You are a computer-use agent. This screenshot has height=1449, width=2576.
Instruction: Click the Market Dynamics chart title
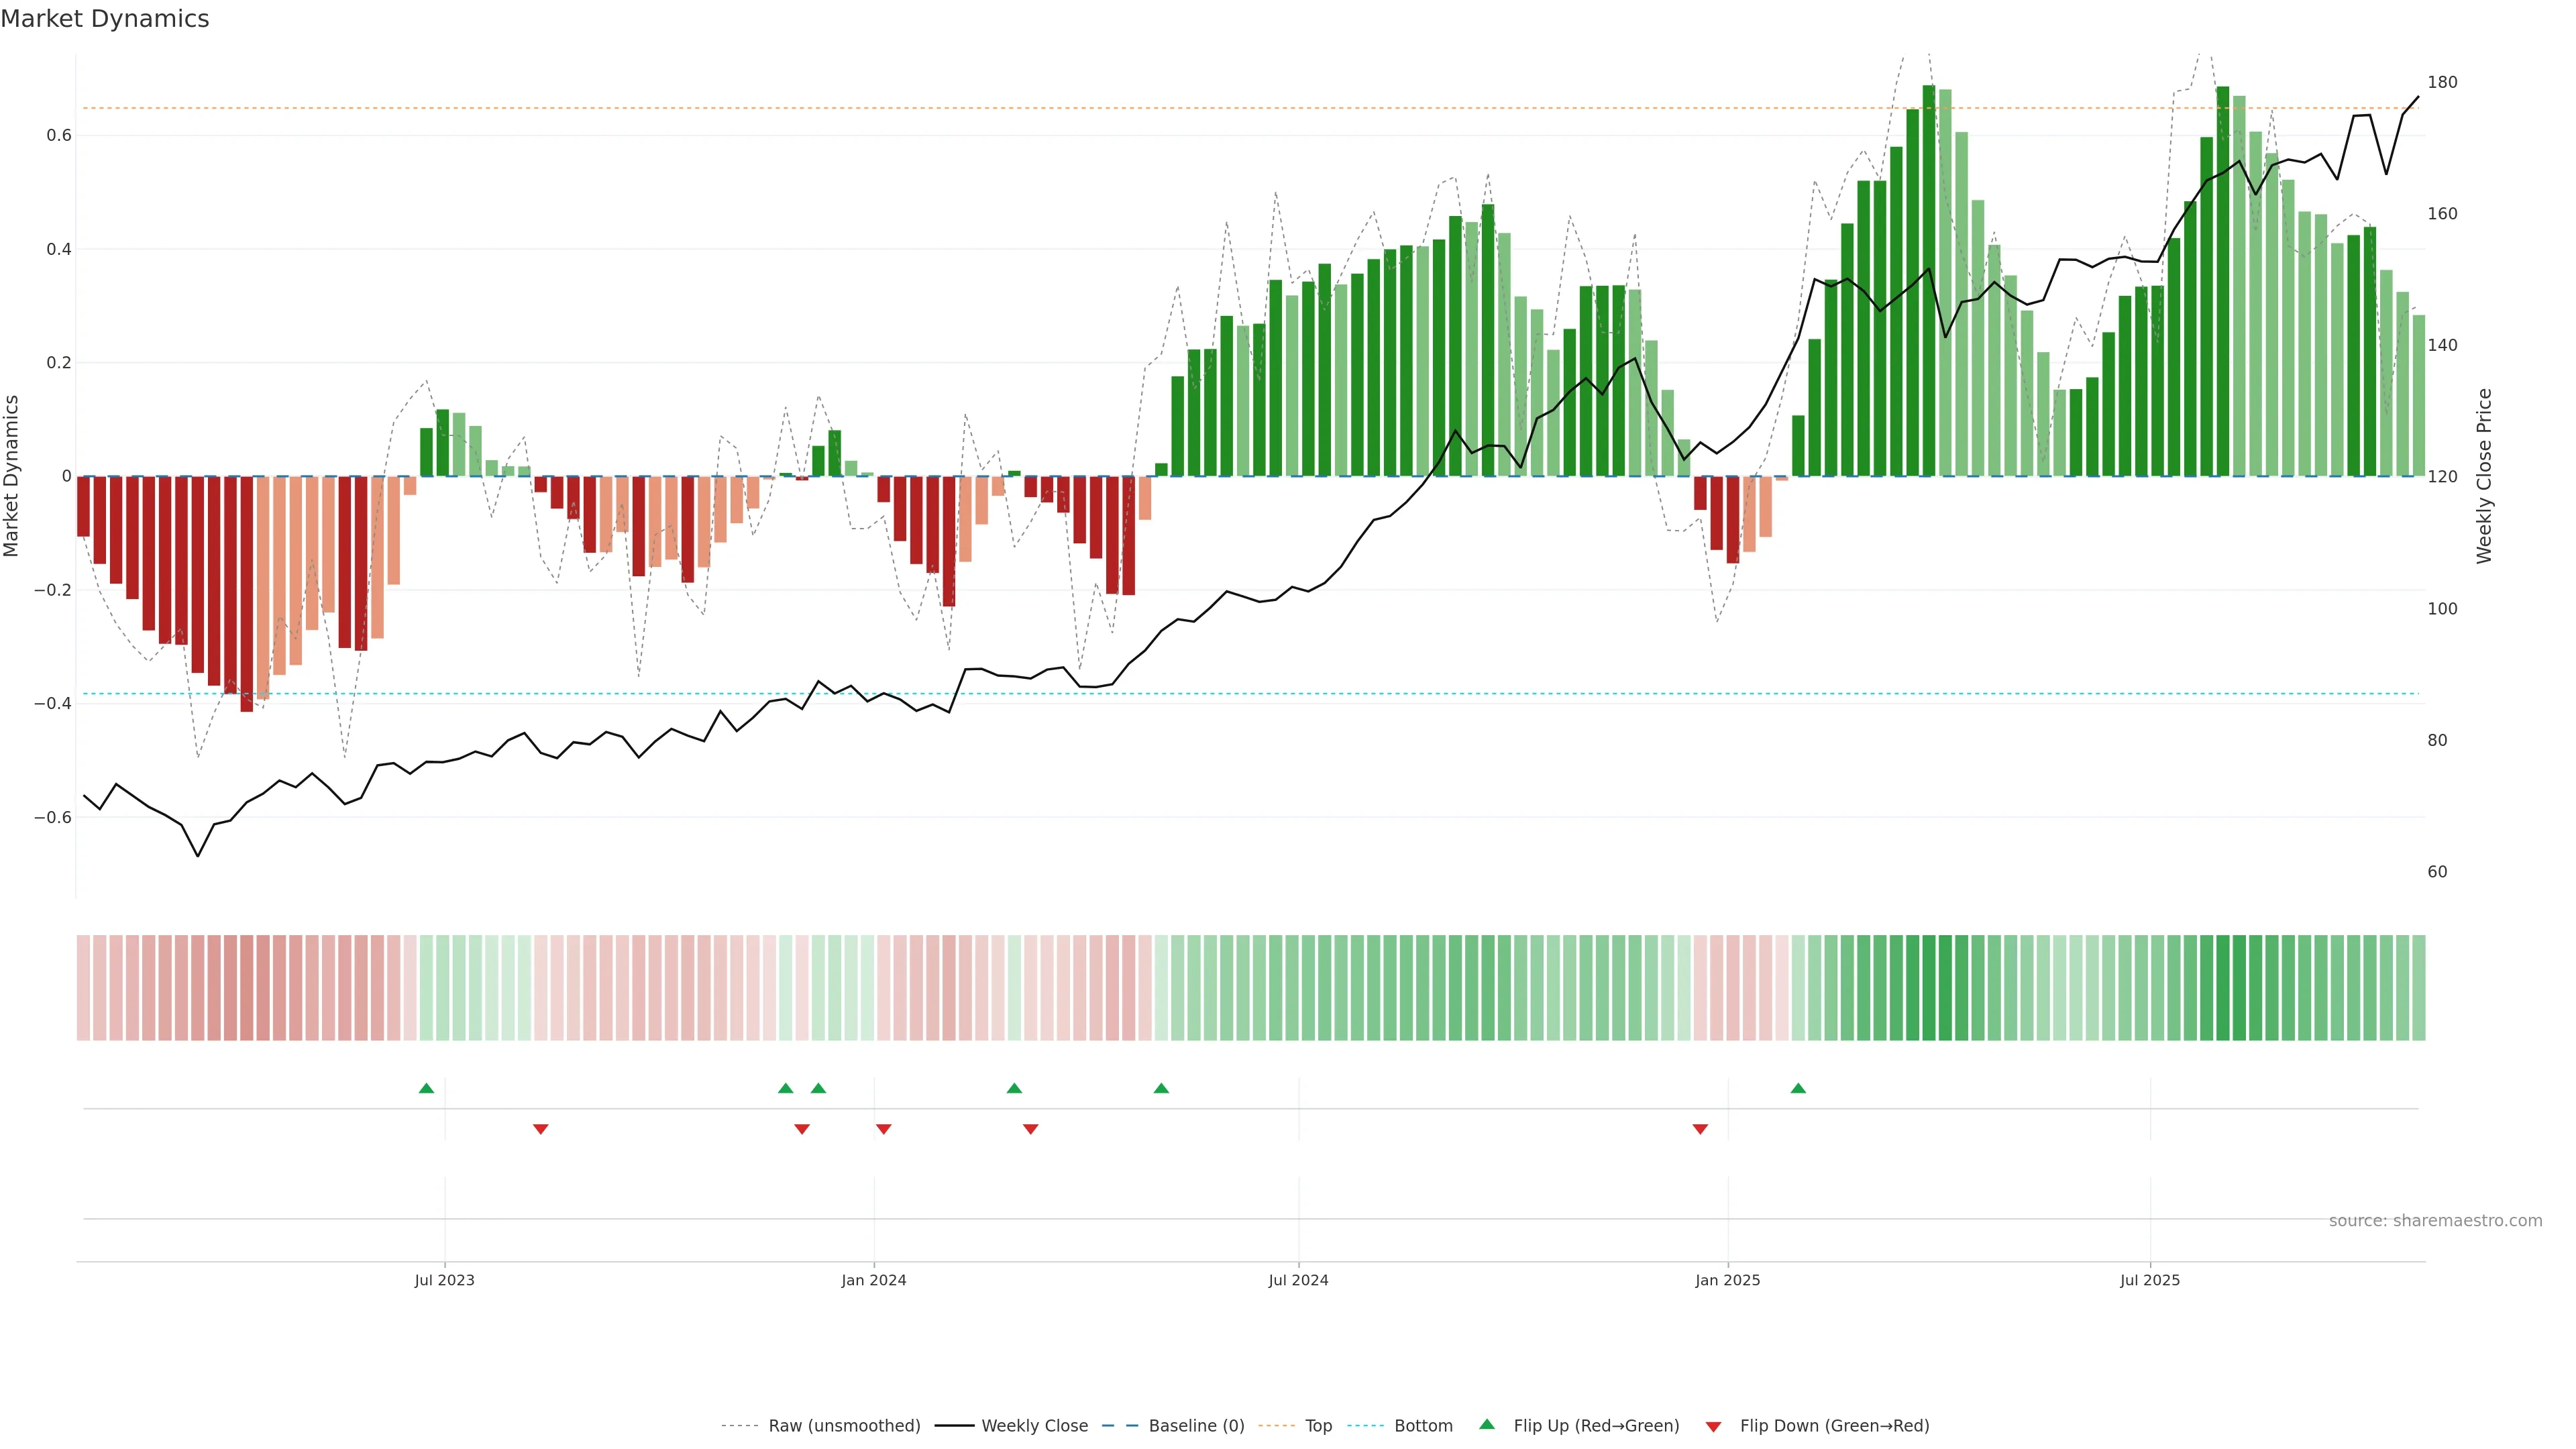[105, 19]
